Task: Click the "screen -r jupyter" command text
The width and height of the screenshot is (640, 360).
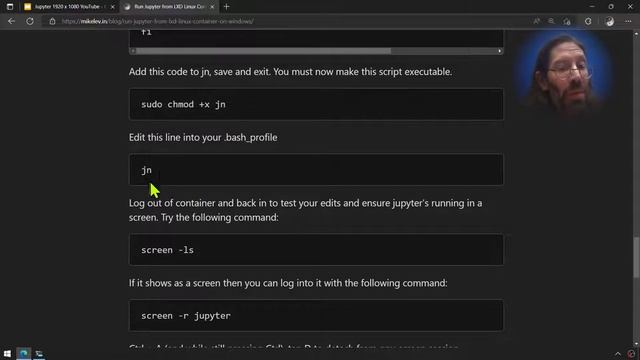Action: [186, 316]
